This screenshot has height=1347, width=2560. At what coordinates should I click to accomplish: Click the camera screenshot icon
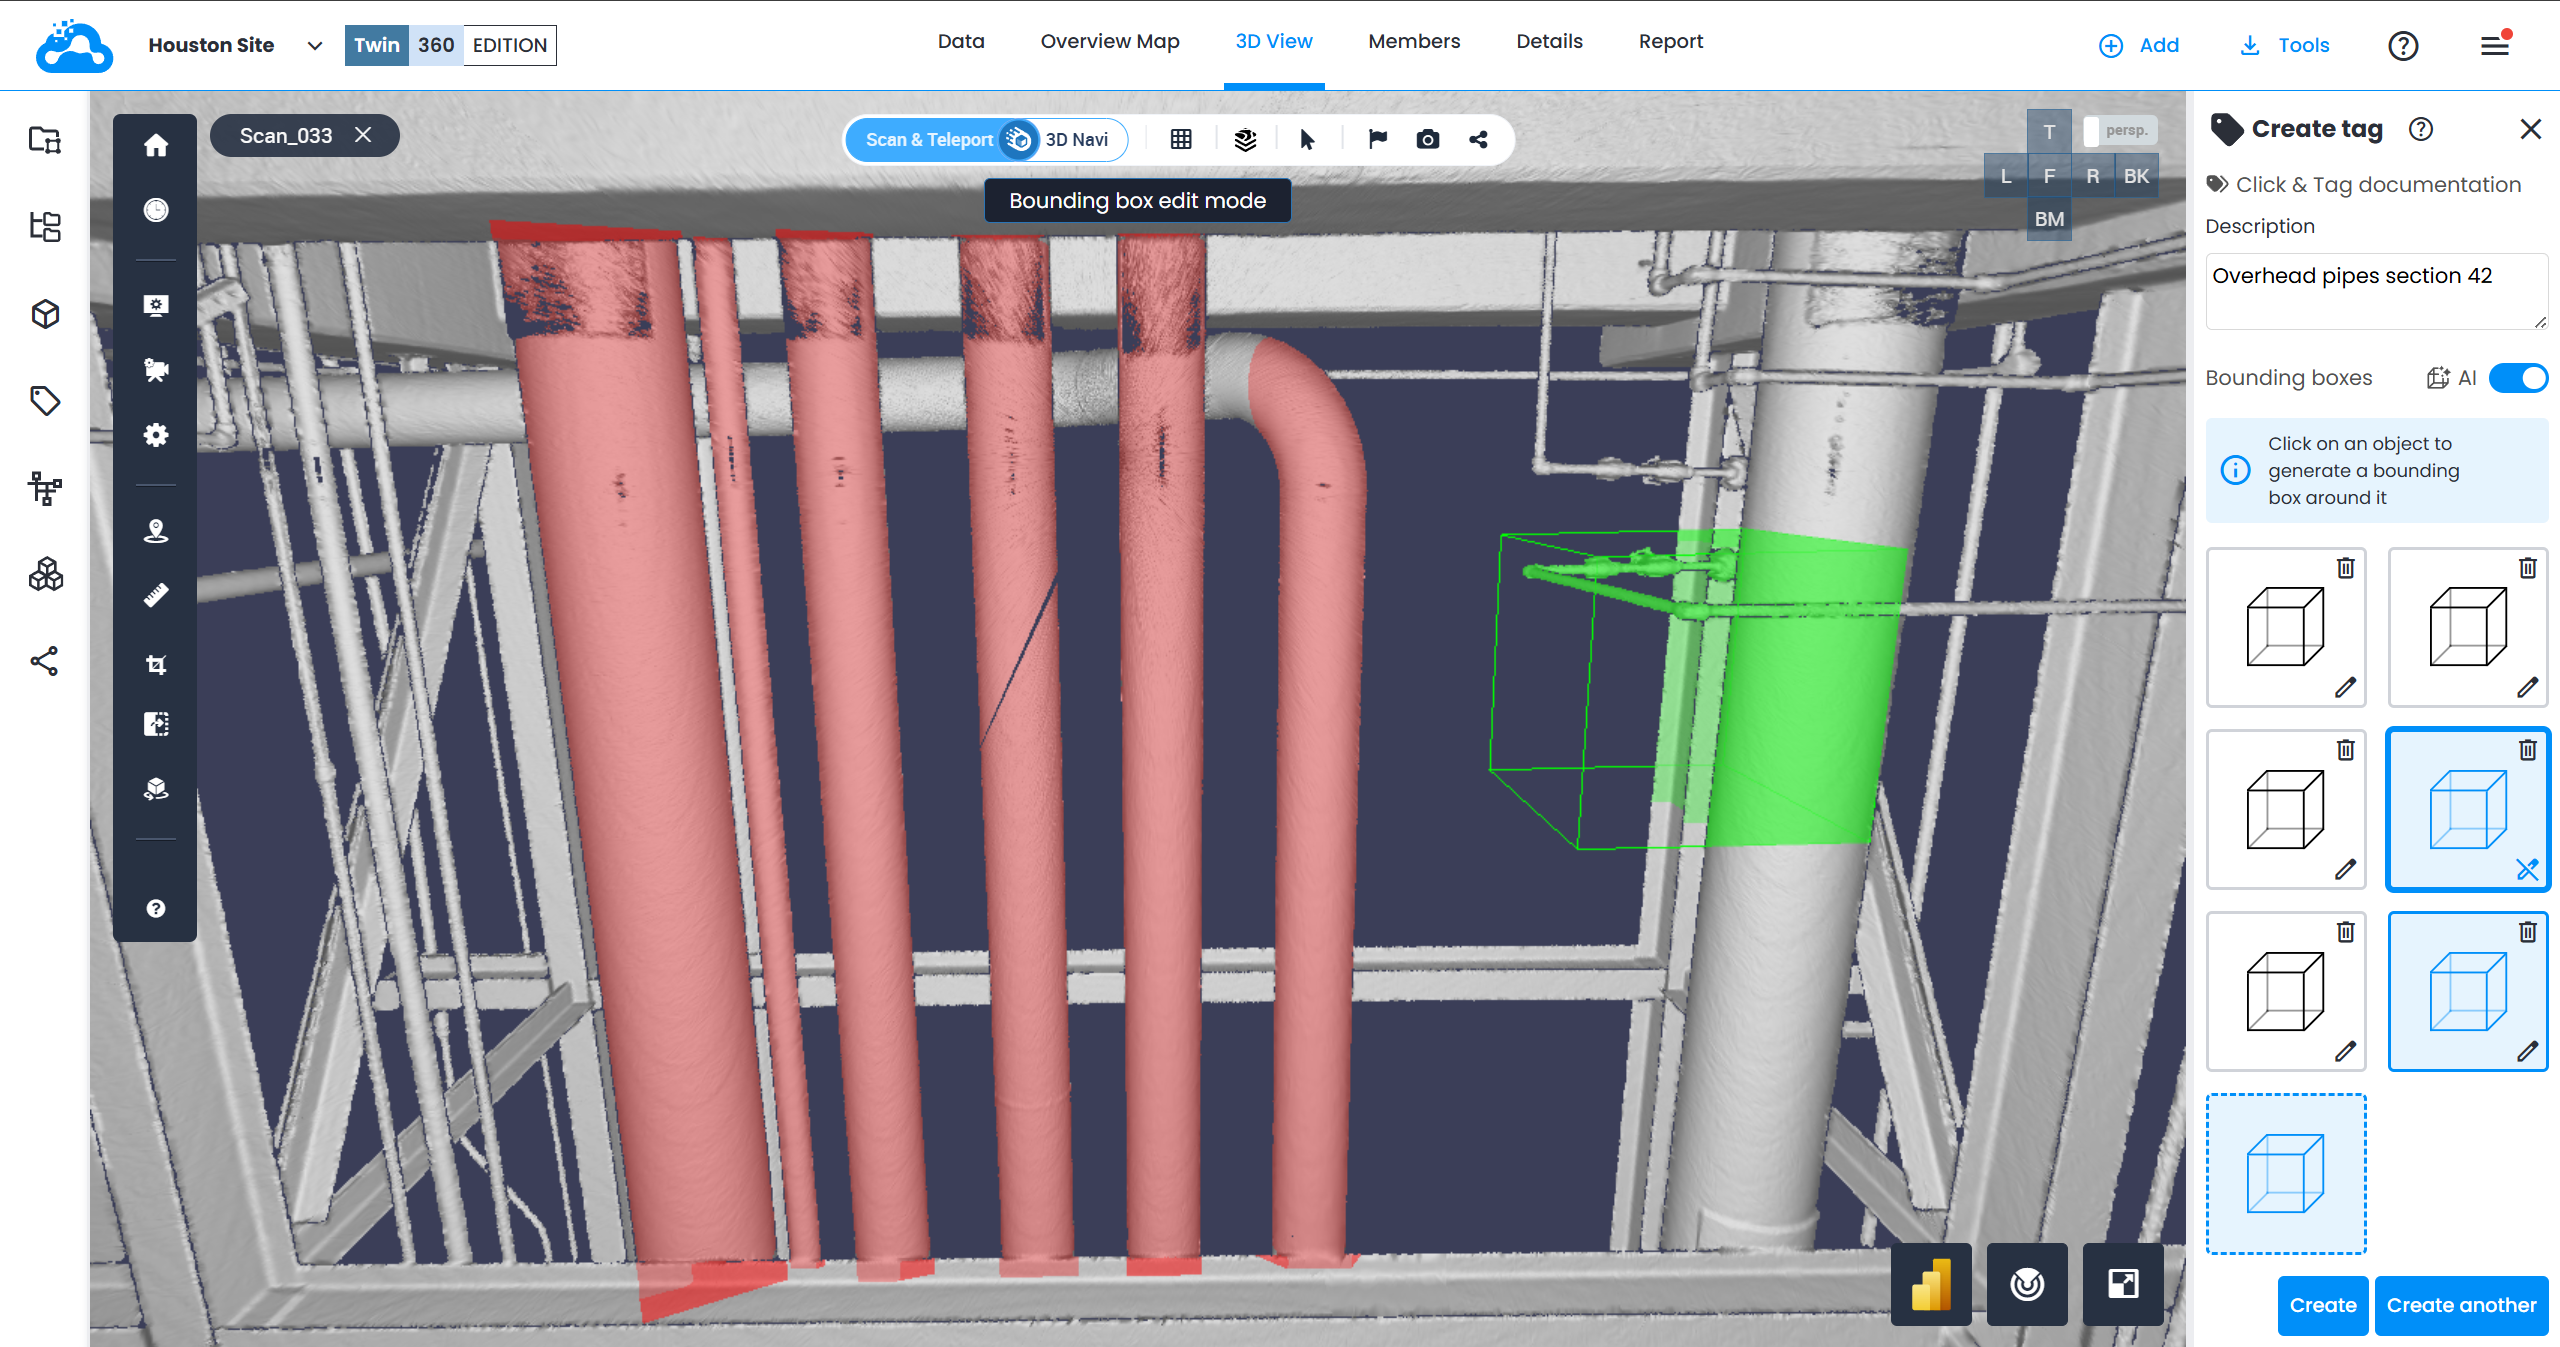coord(1428,140)
